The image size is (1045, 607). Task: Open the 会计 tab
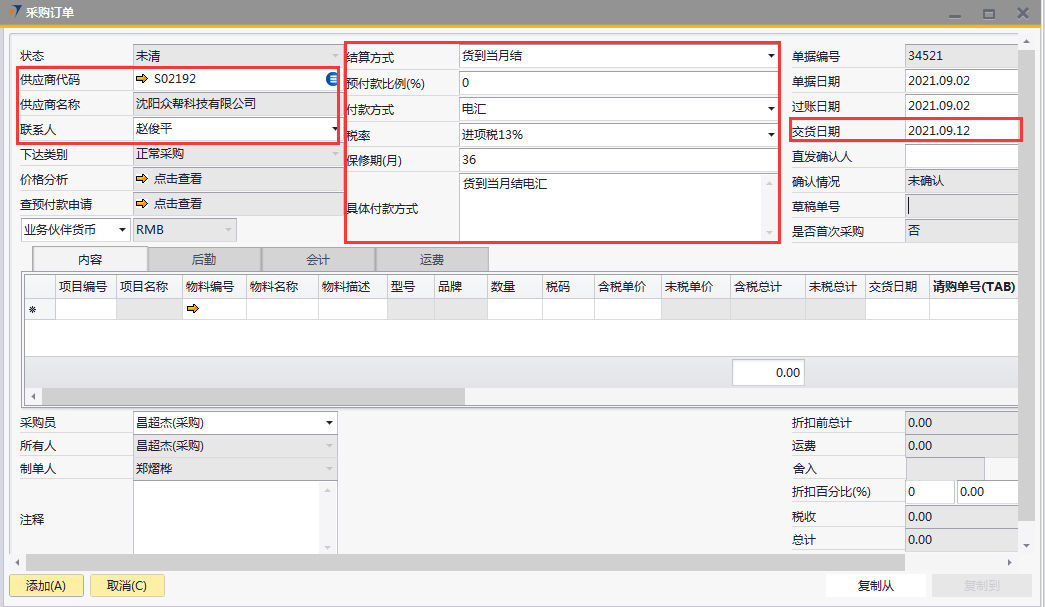tap(318, 259)
